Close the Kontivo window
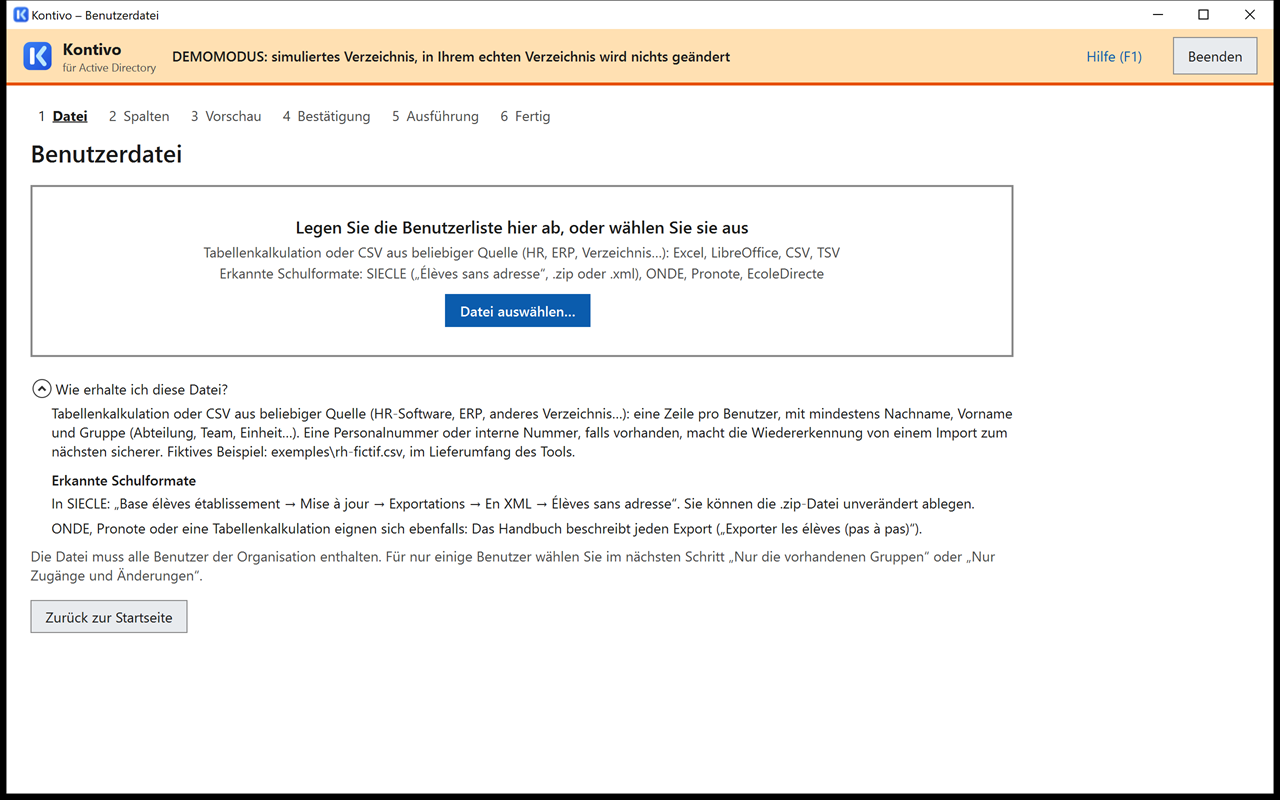This screenshot has width=1280, height=800. point(1250,15)
